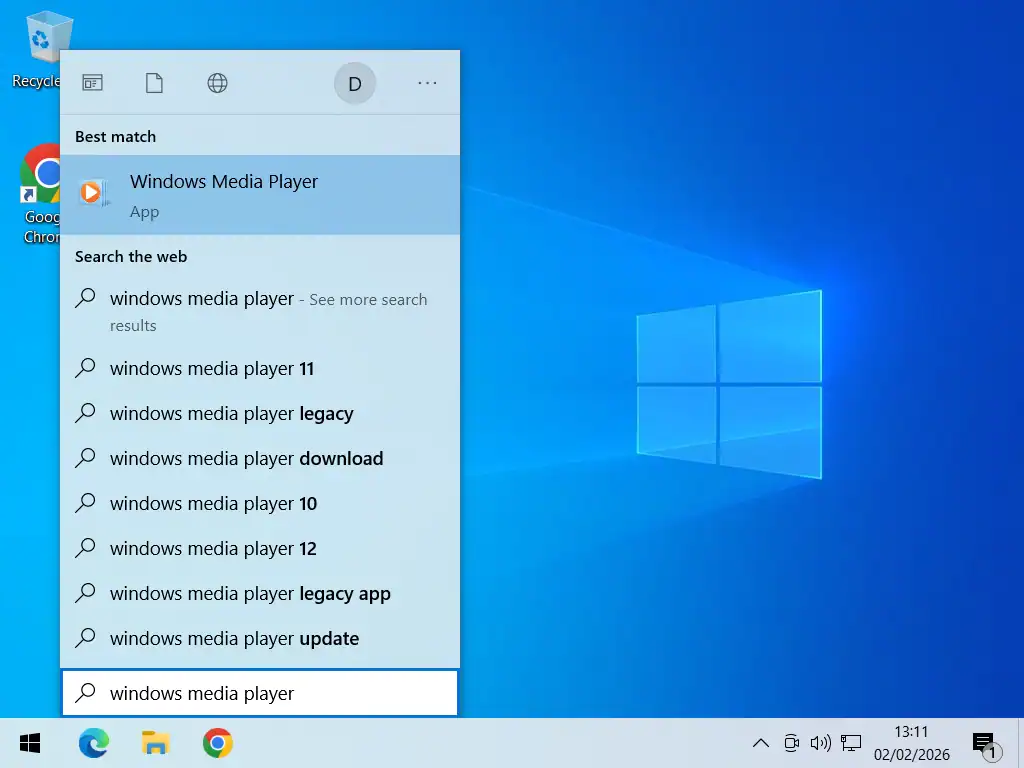Switch to the Apps search filter tab
This screenshot has height=768, width=1024.
(92, 83)
